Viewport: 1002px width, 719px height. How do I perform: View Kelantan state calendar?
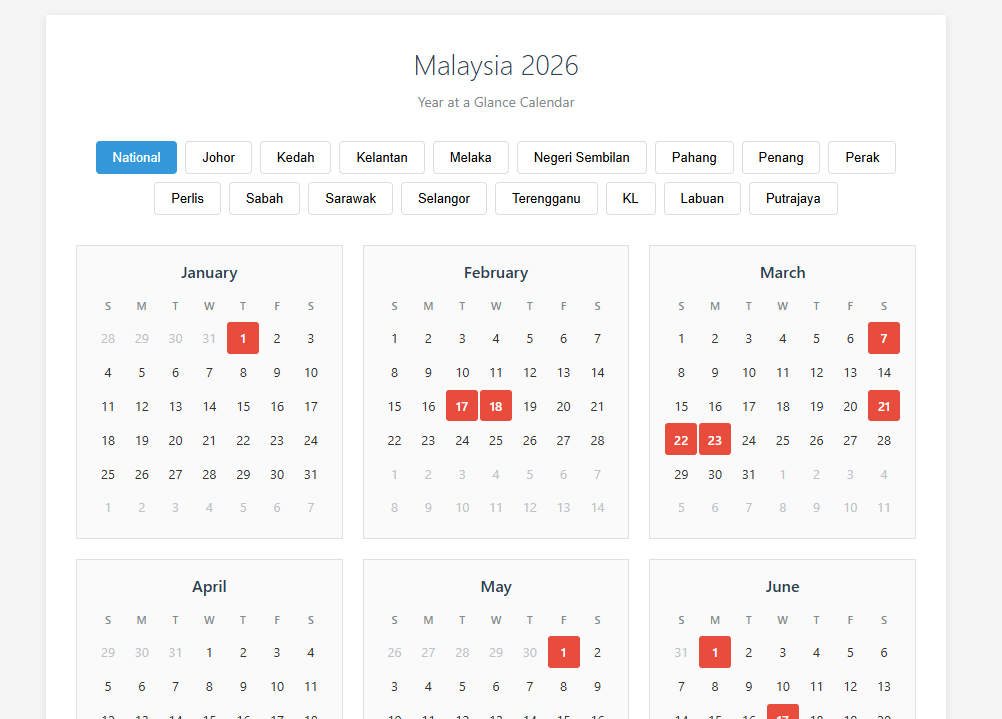coord(381,157)
